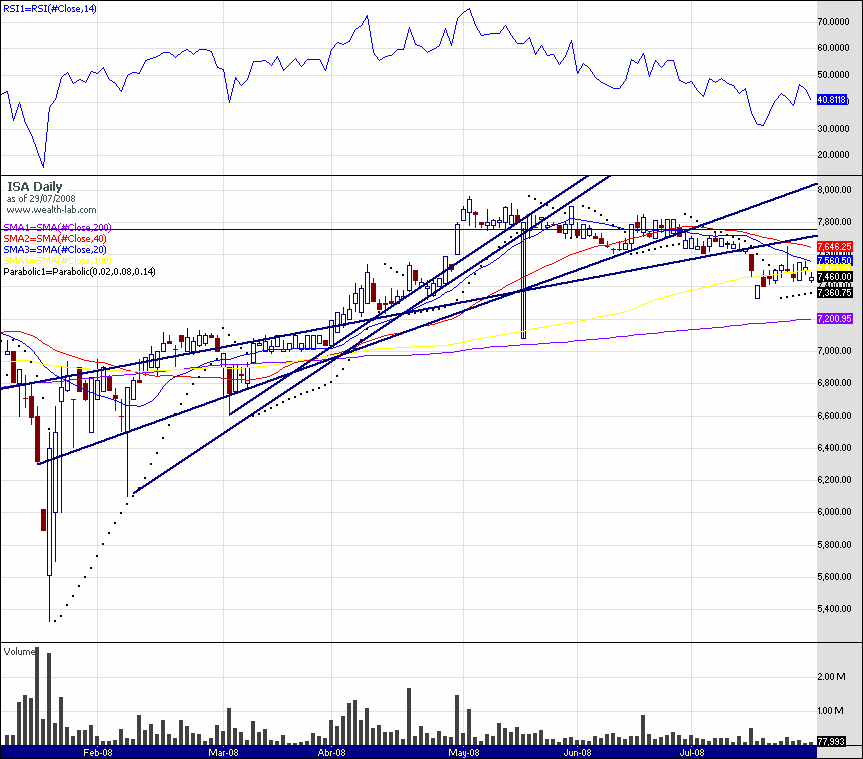Screen dimensions: 863x759
Task: Click the Feb-08 date axis label
Action: (98, 752)
